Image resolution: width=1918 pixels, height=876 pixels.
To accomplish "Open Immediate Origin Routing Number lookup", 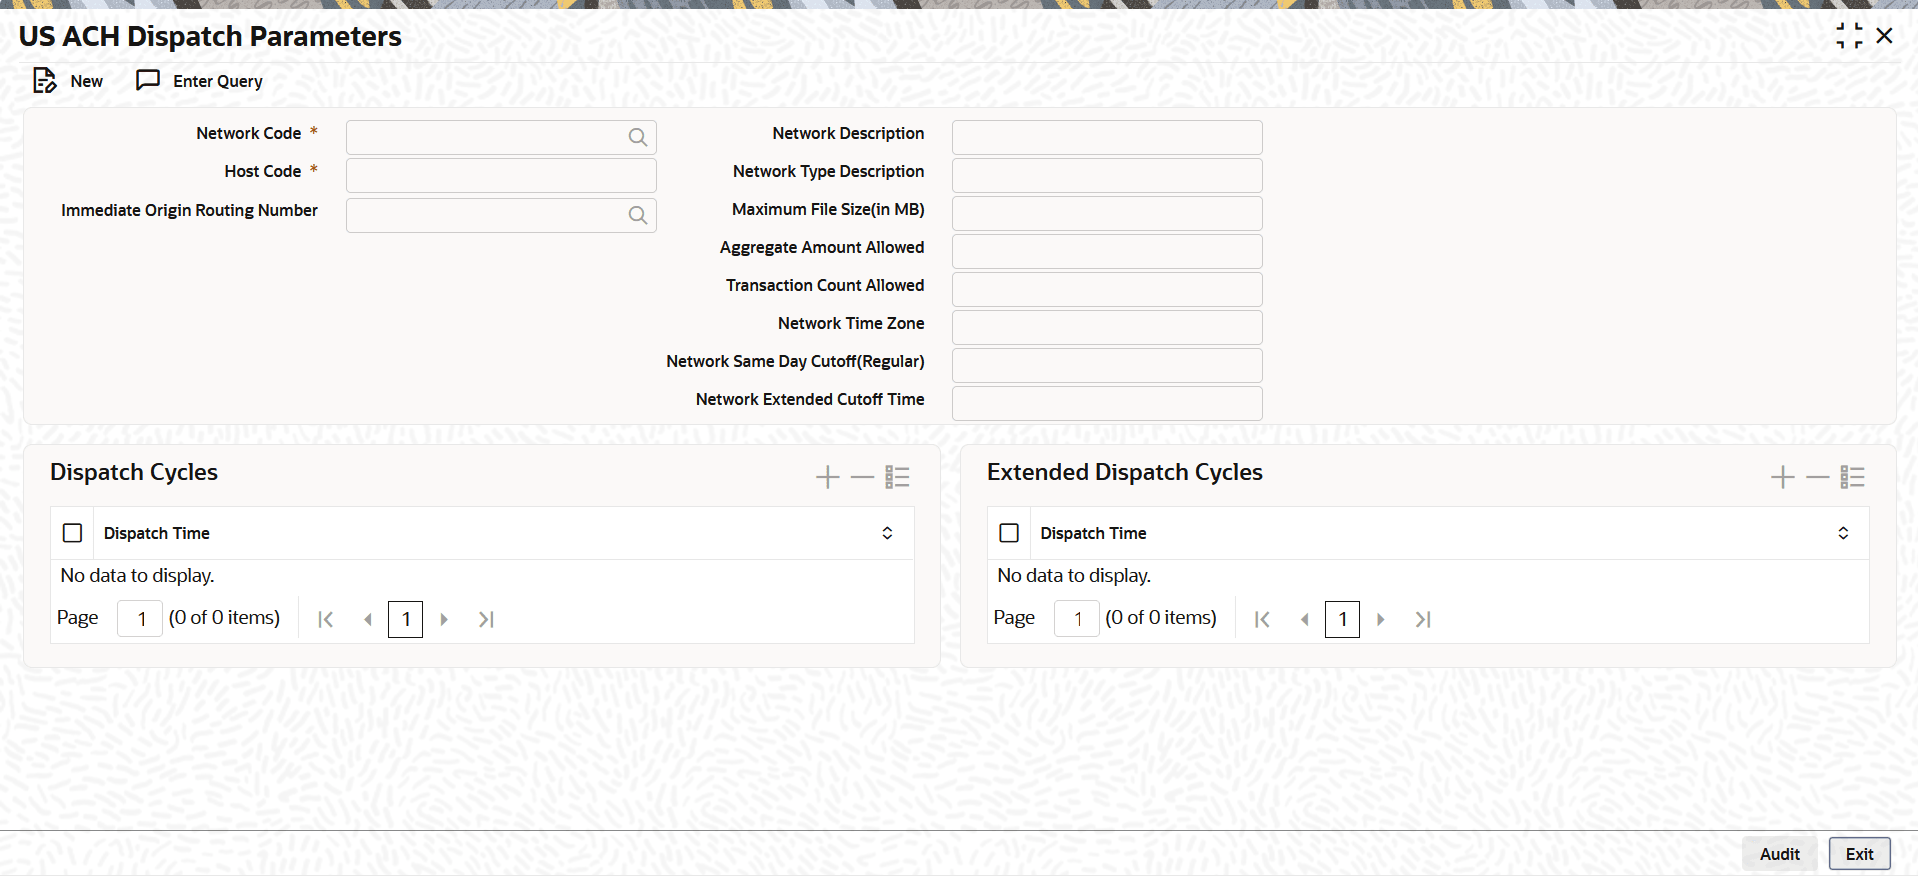I will point(637,215).
